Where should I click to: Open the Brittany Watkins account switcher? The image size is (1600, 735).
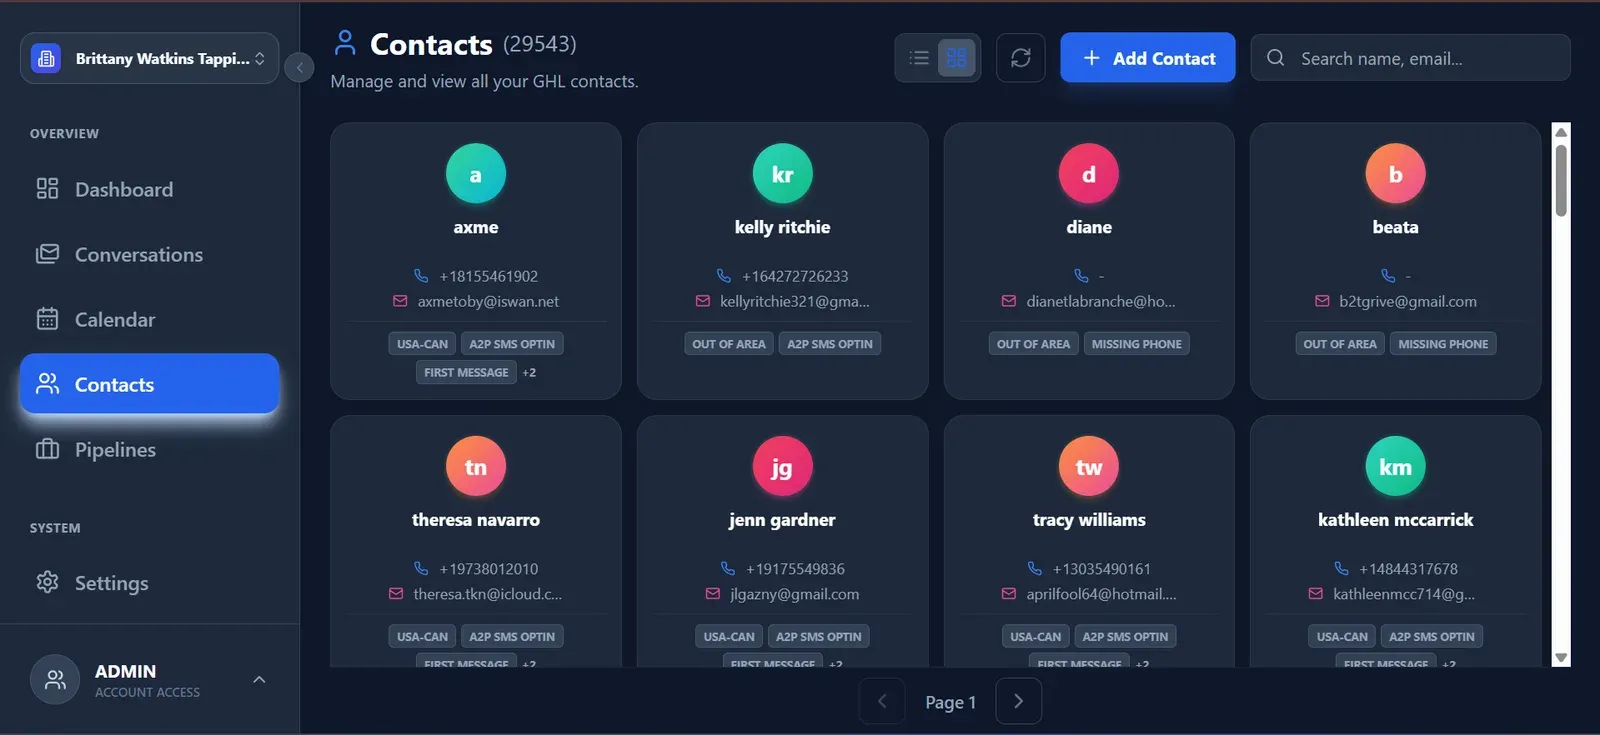point(149,58)
